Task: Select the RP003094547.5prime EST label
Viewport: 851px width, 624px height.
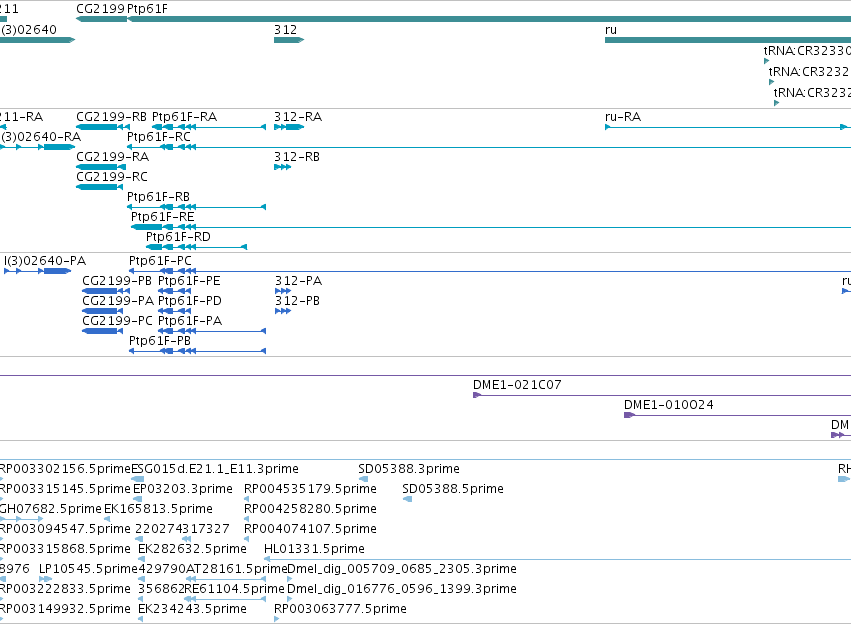Action: 65,529
